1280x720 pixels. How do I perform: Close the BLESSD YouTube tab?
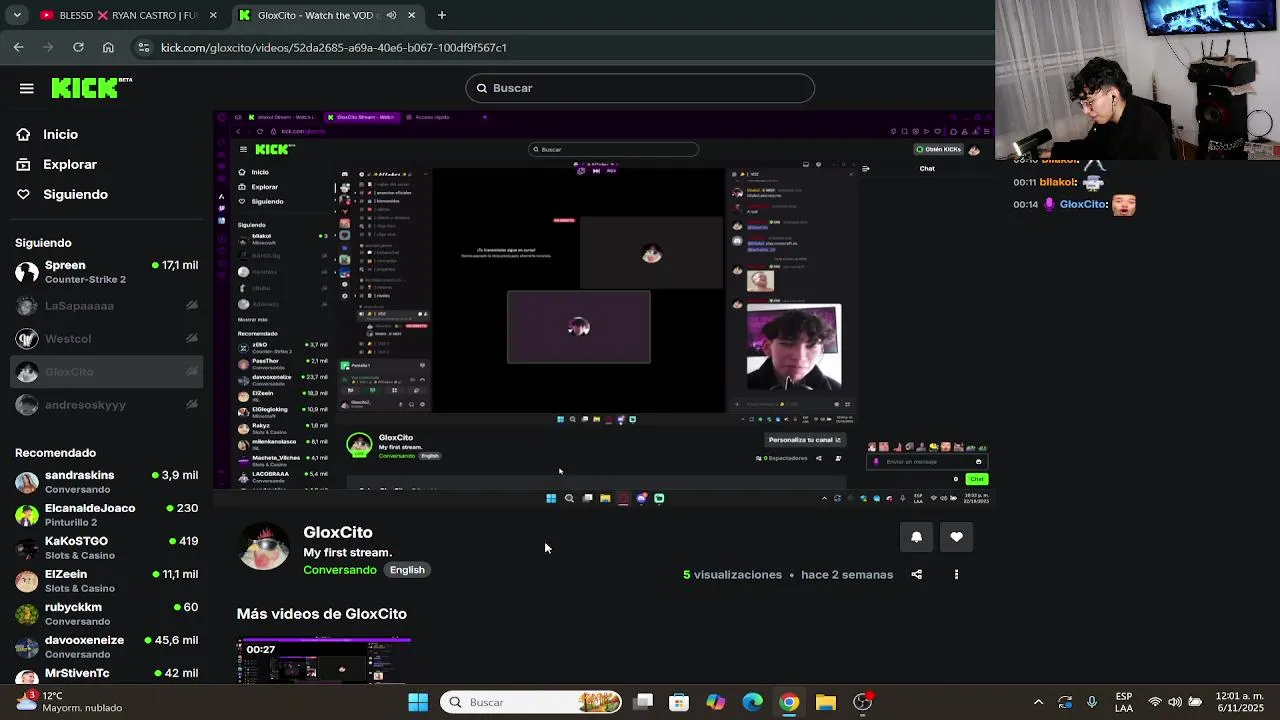(213, 15)
